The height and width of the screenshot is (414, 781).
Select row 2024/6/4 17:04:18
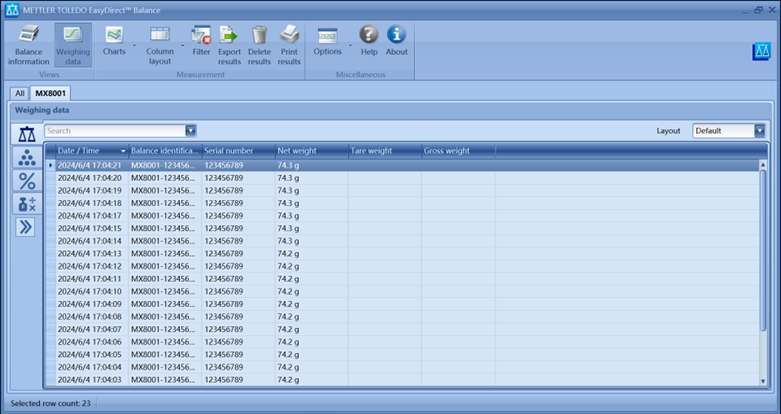[x=402, y=203]
